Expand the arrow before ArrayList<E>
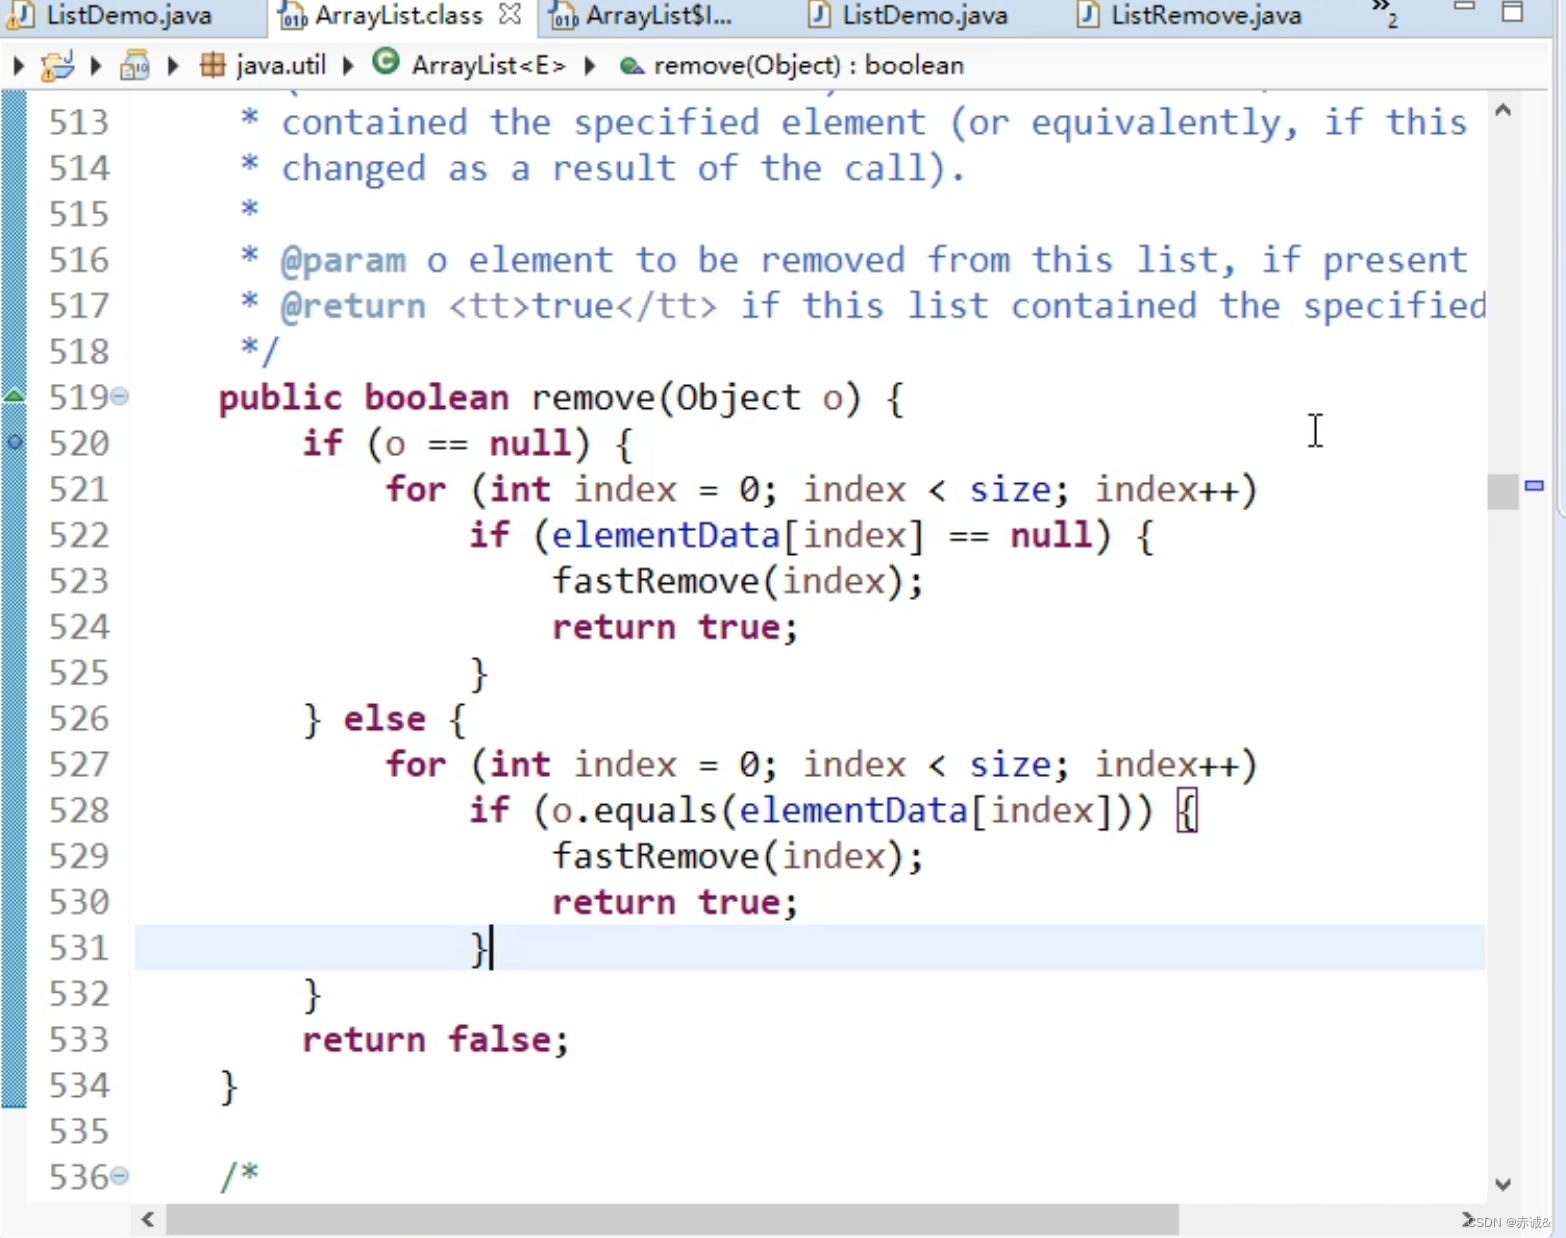Image resolution: width=1566 pixels, height=1238 pixels. click(348, 66)
